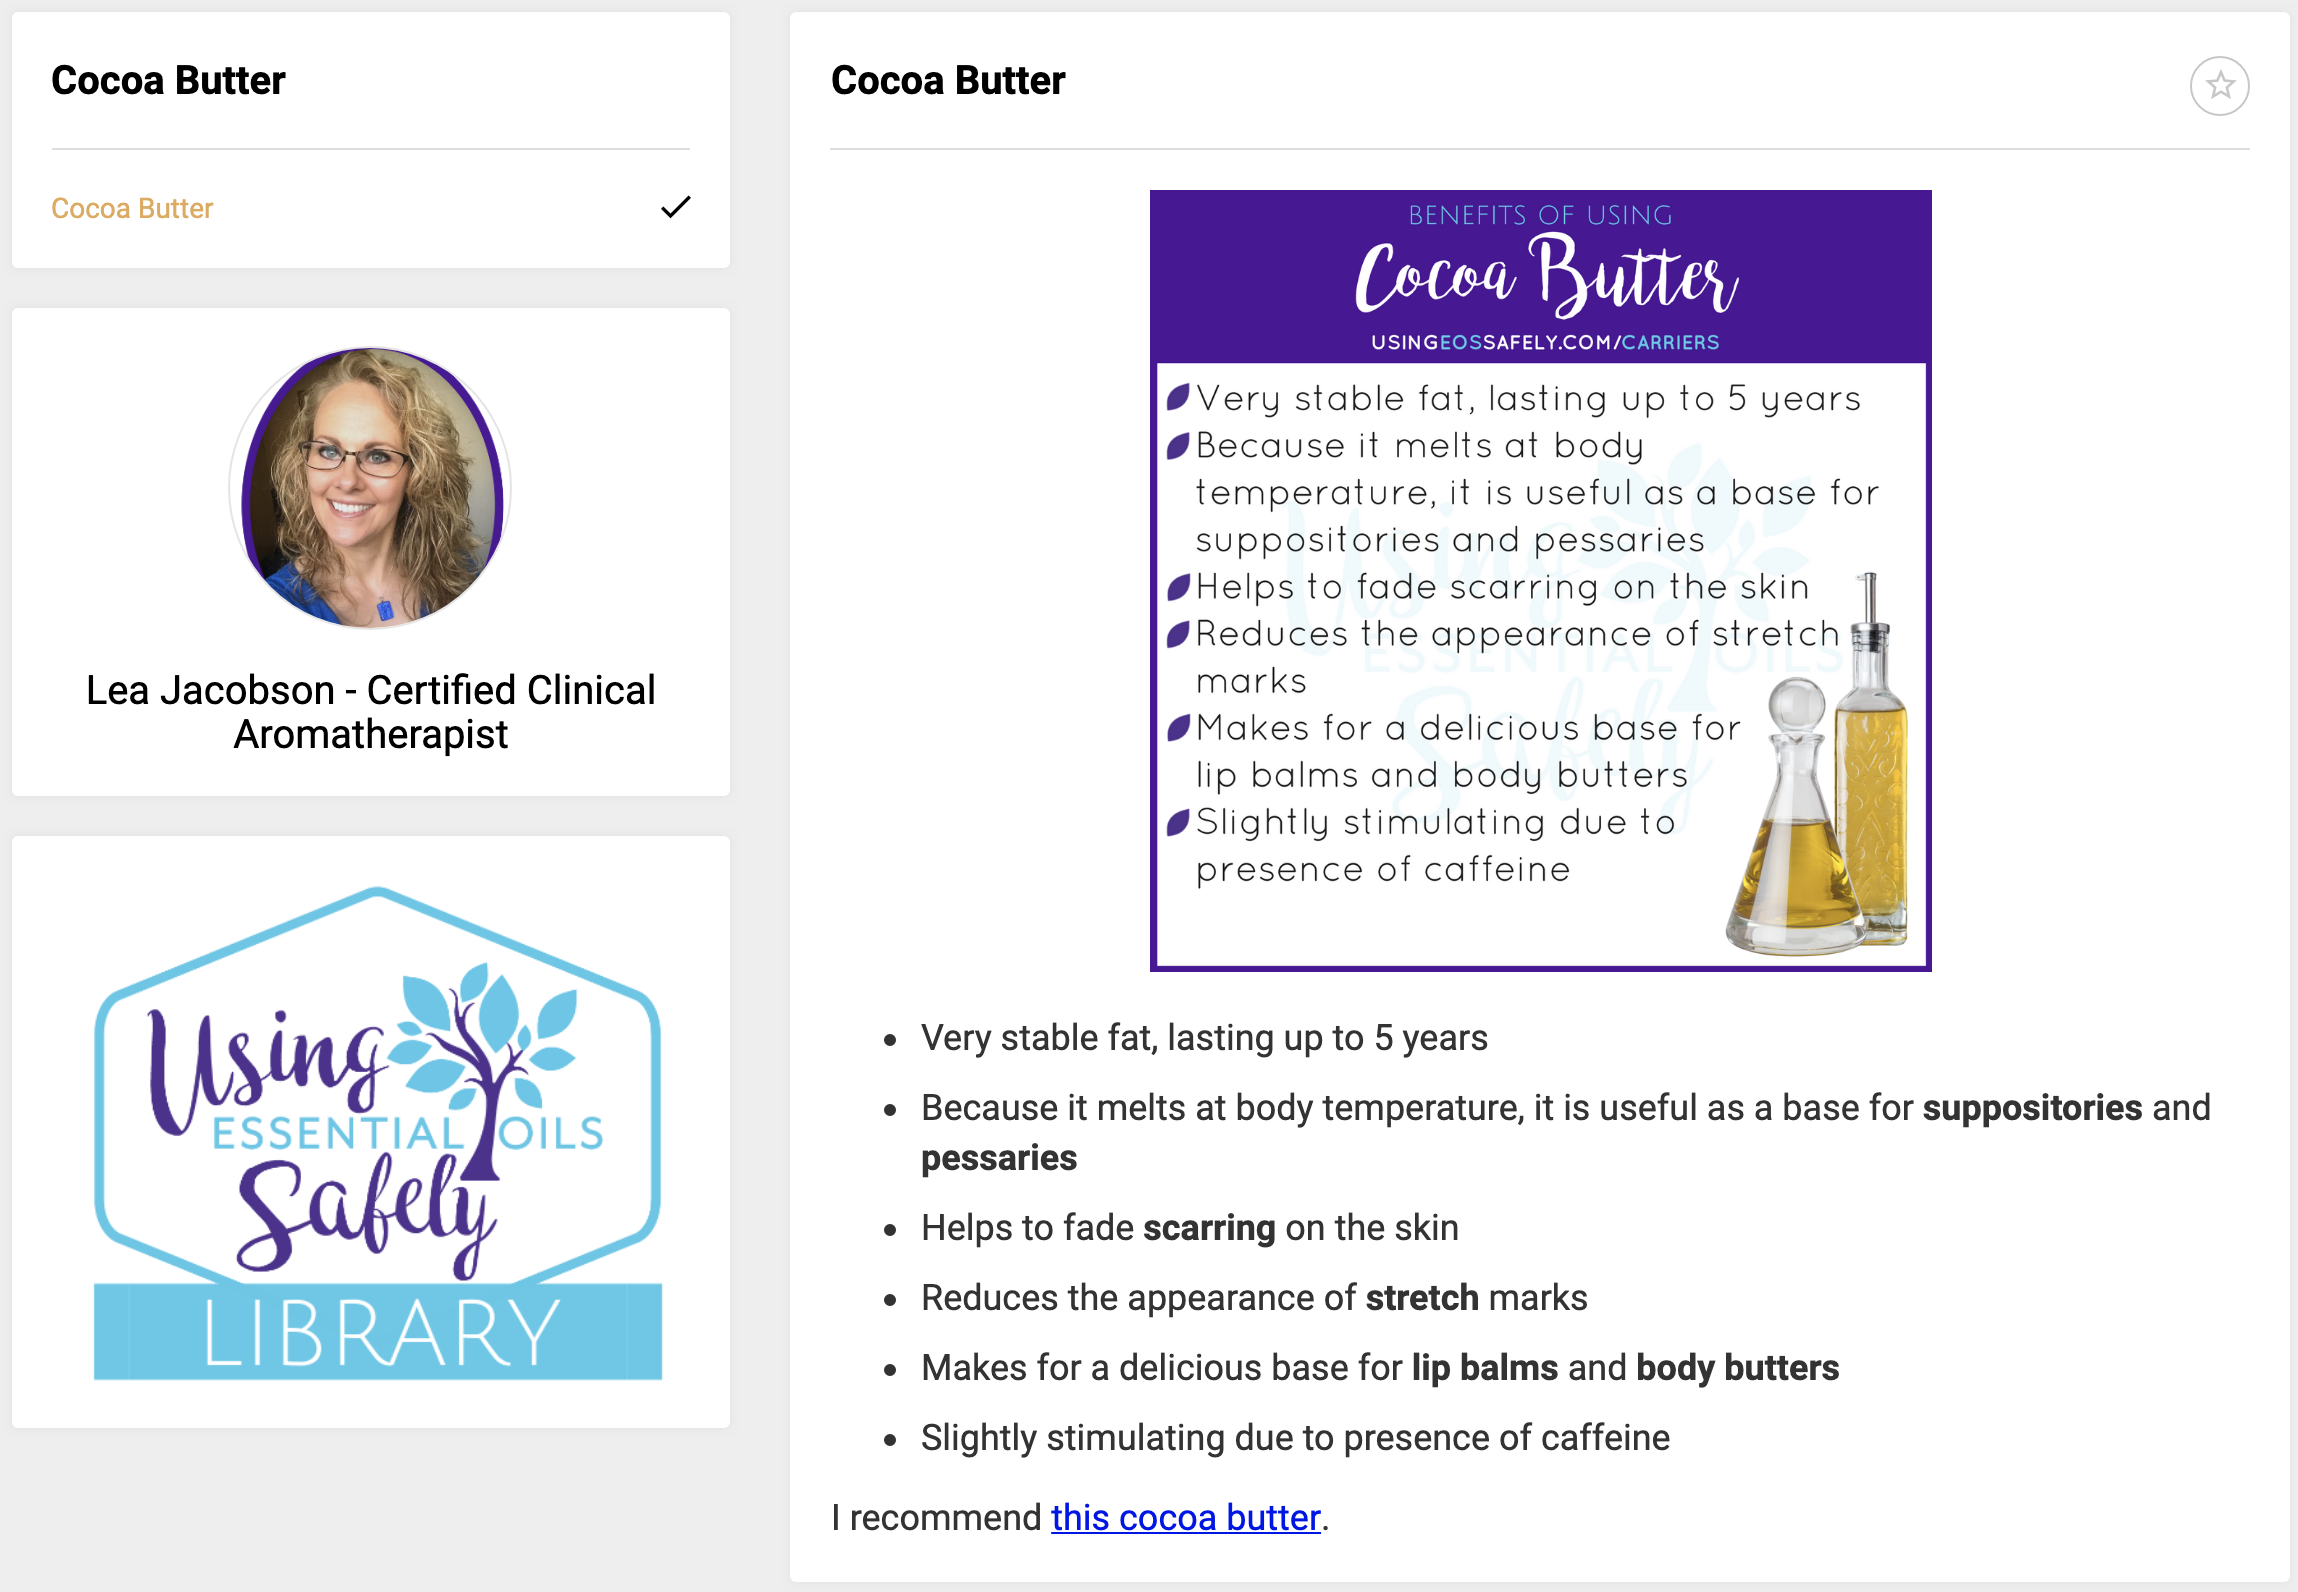Click the blue LIBRARY banner on logo
The height and width of the screenshot is (1592, 2298).
click(x=377, y=1332)
